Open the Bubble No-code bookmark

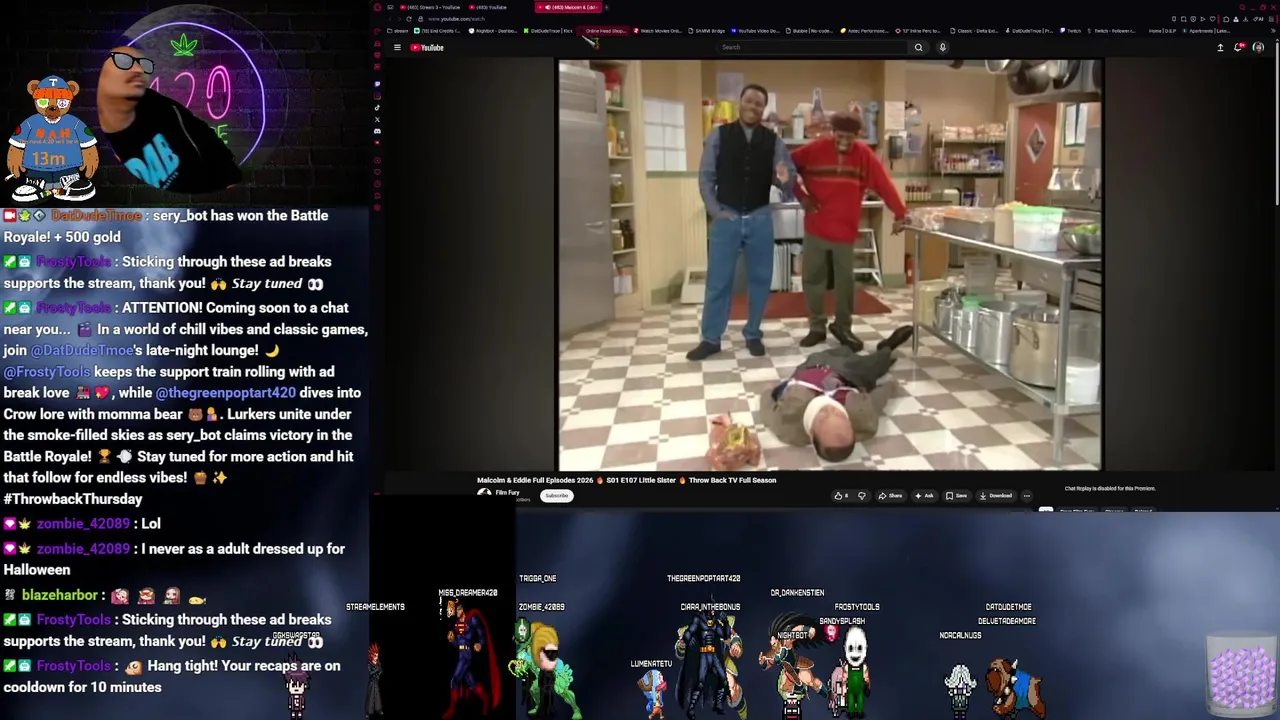(x=808, y=31)
